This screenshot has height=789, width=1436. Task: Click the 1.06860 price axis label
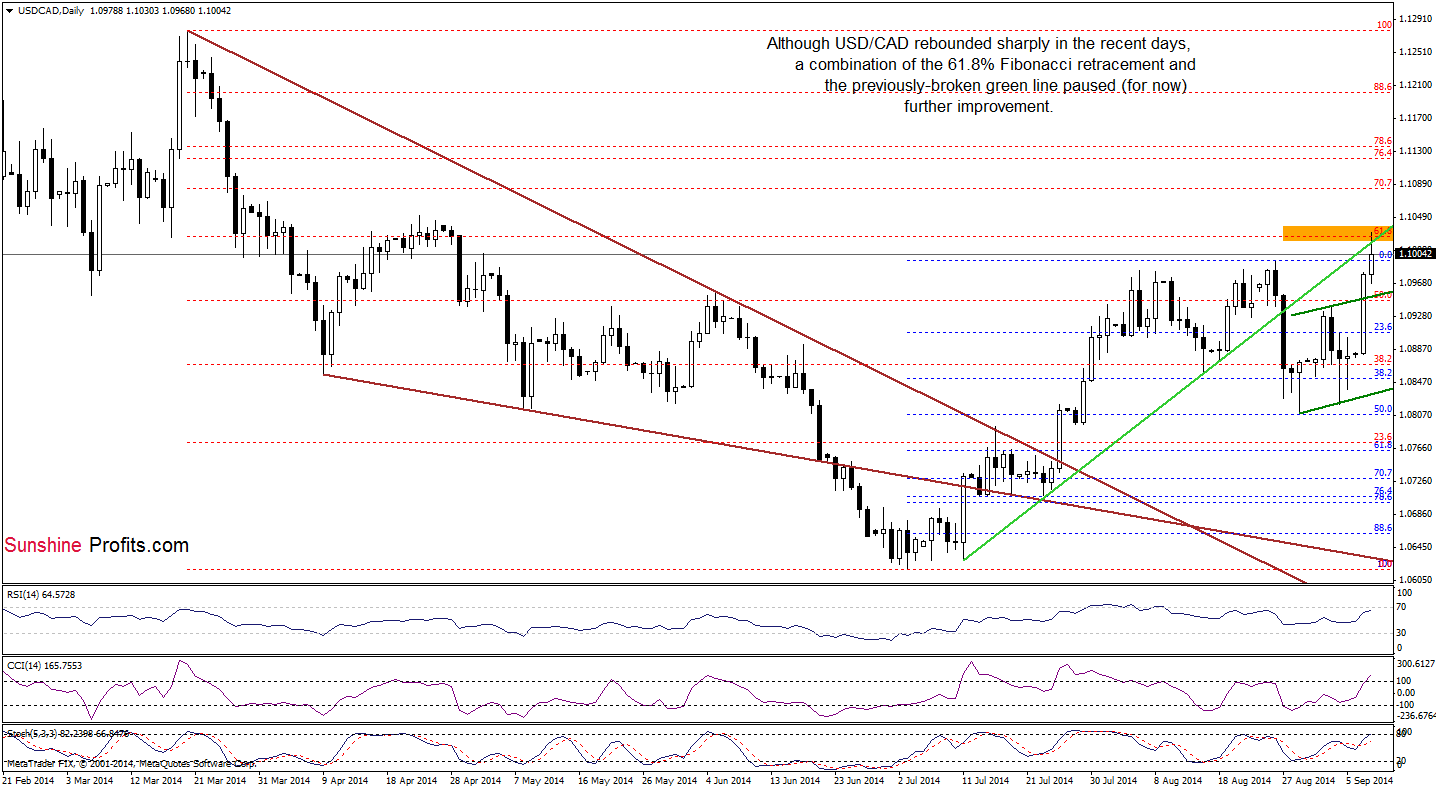pos(1414,513)
